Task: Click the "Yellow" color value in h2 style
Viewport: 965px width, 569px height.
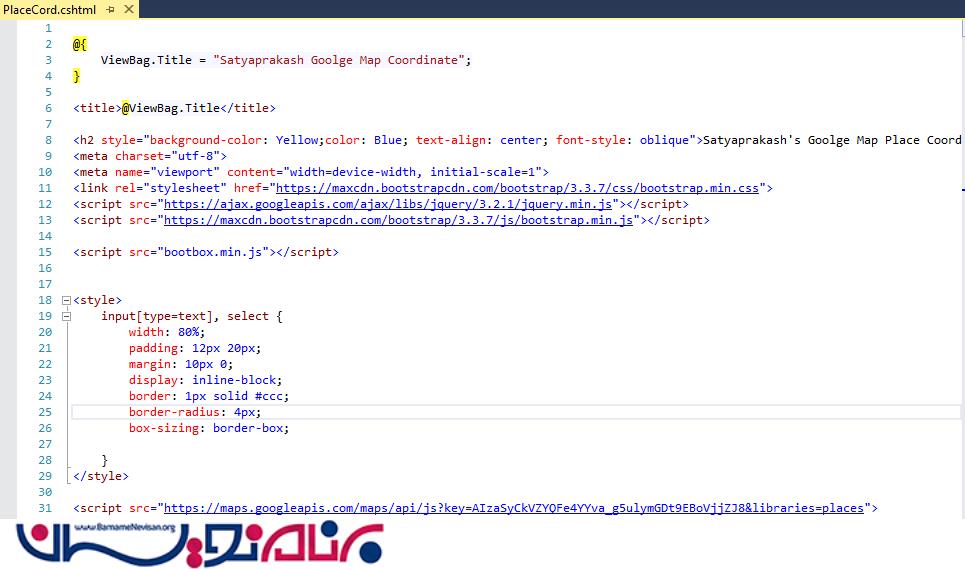Action: pos(297,140)
